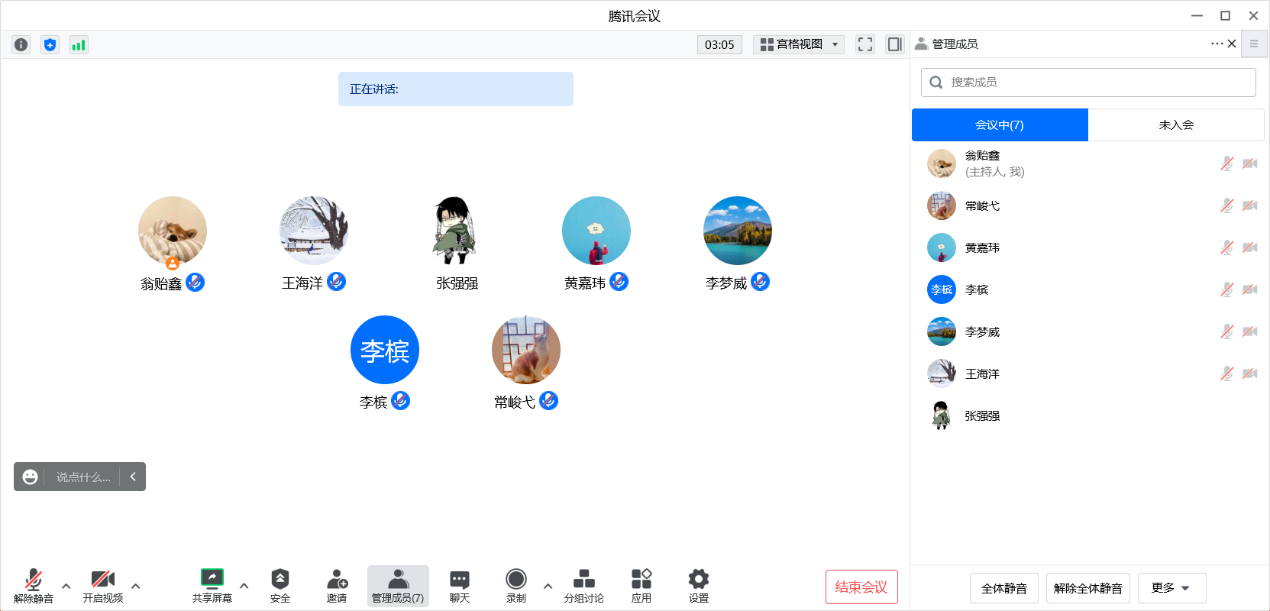Toggle camera icon for 李梦威 in member list
Image resolution: width=1270 pixels, height=611 pixels.
point(1249,332)
